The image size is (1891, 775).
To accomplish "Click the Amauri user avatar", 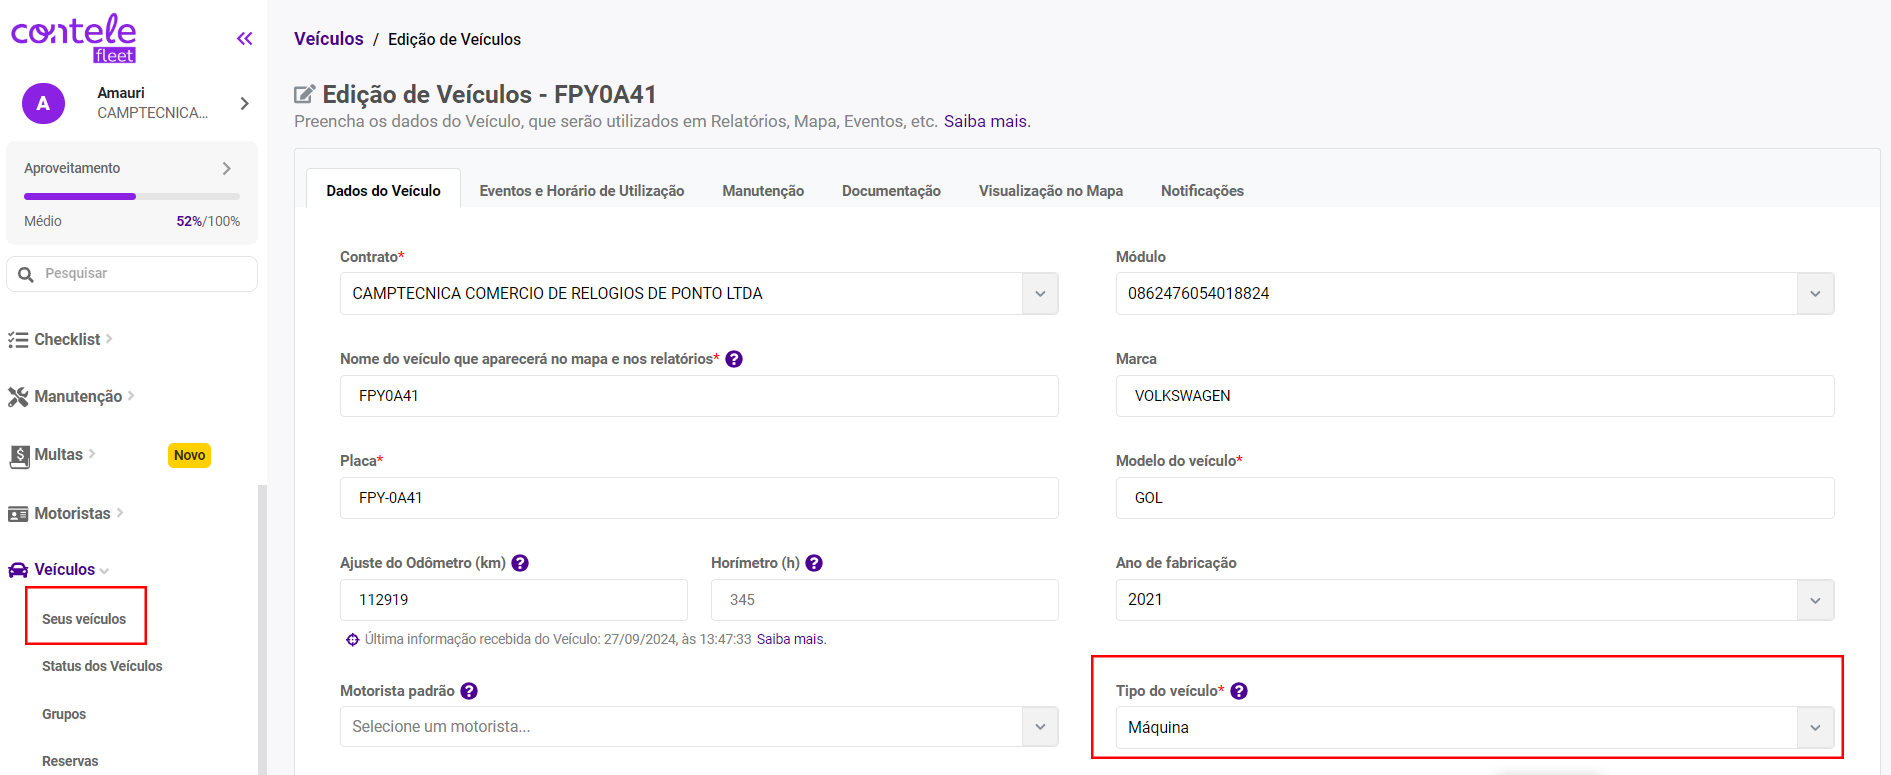I will pyautogui.click(x=43, y=103).
